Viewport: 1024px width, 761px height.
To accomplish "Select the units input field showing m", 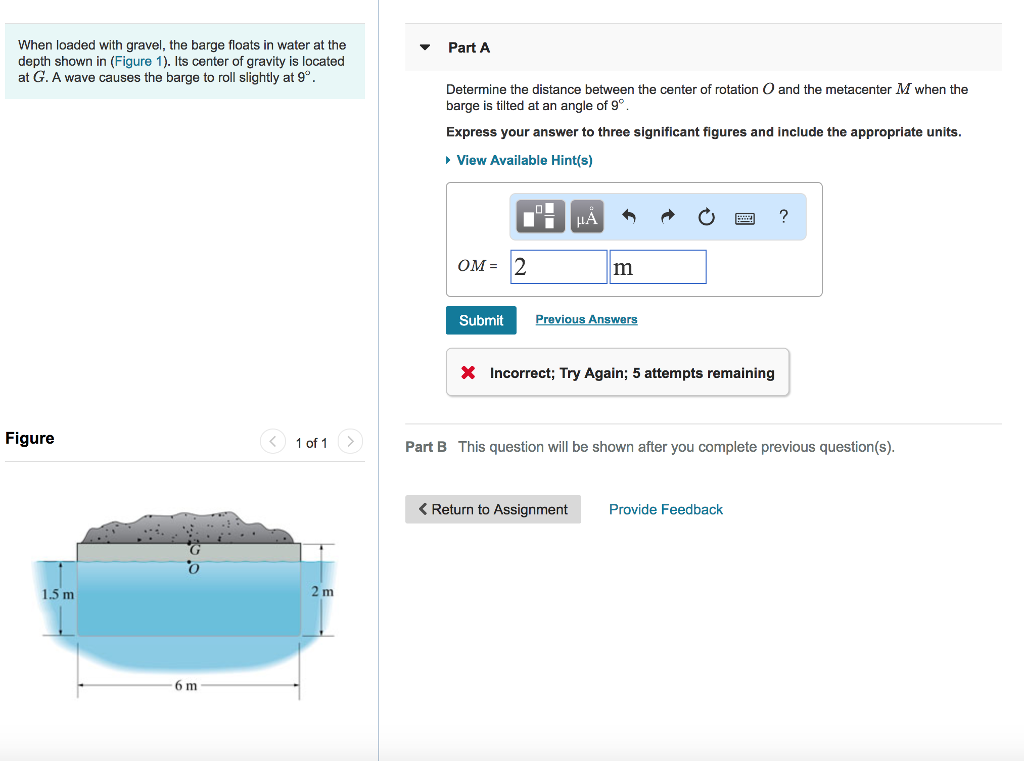I will (657, 266).
